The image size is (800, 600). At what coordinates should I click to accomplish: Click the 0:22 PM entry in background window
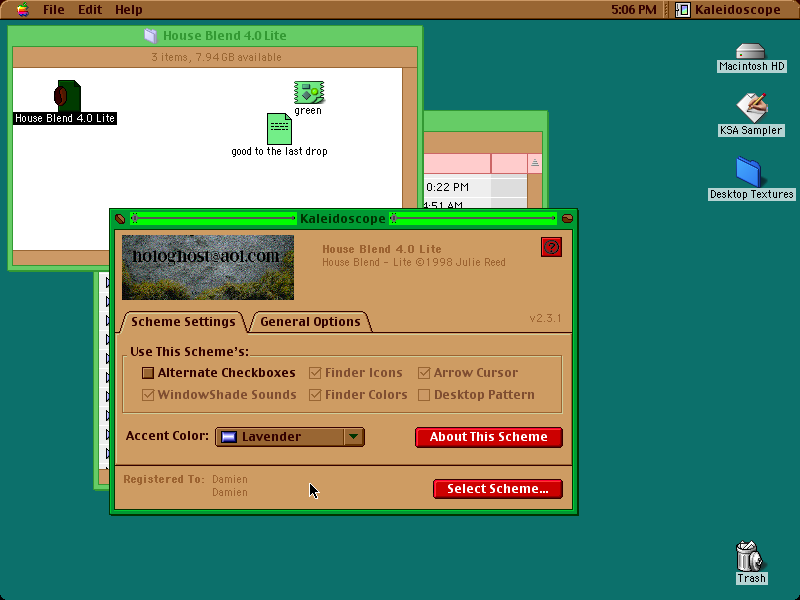click(x=447, y=187)
